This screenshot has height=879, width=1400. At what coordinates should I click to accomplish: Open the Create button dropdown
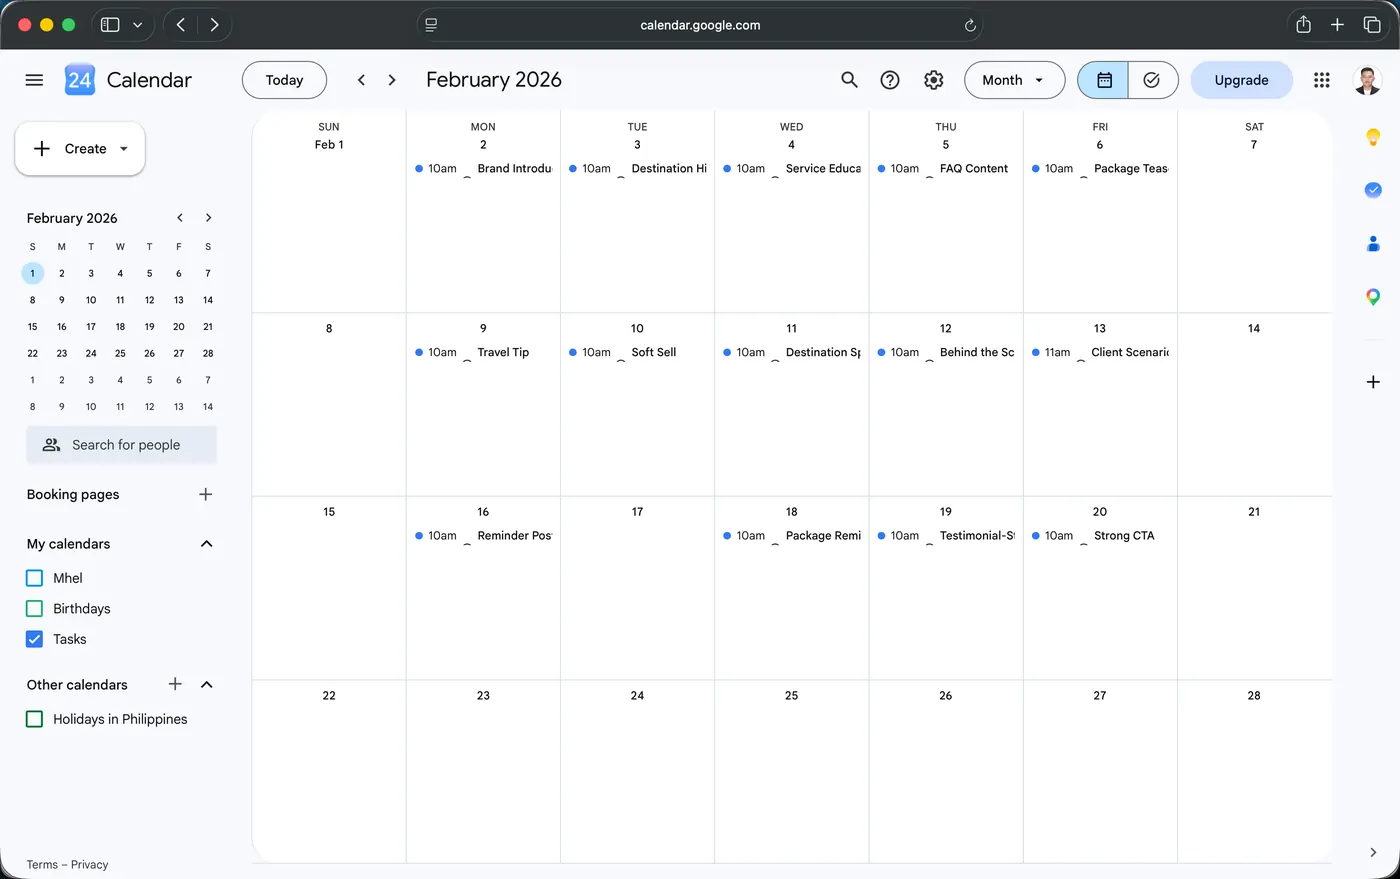(124, 149)
